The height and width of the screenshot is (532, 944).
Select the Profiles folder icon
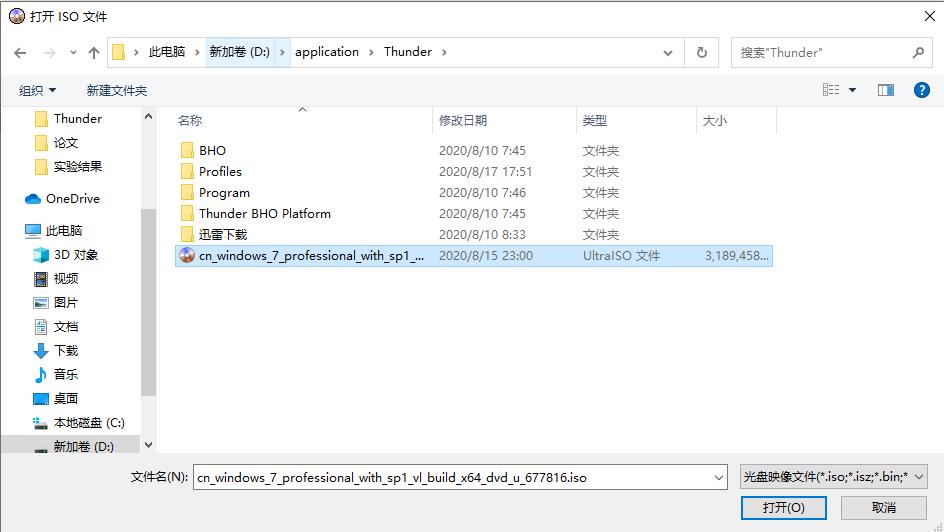click(x=187, y=171)
